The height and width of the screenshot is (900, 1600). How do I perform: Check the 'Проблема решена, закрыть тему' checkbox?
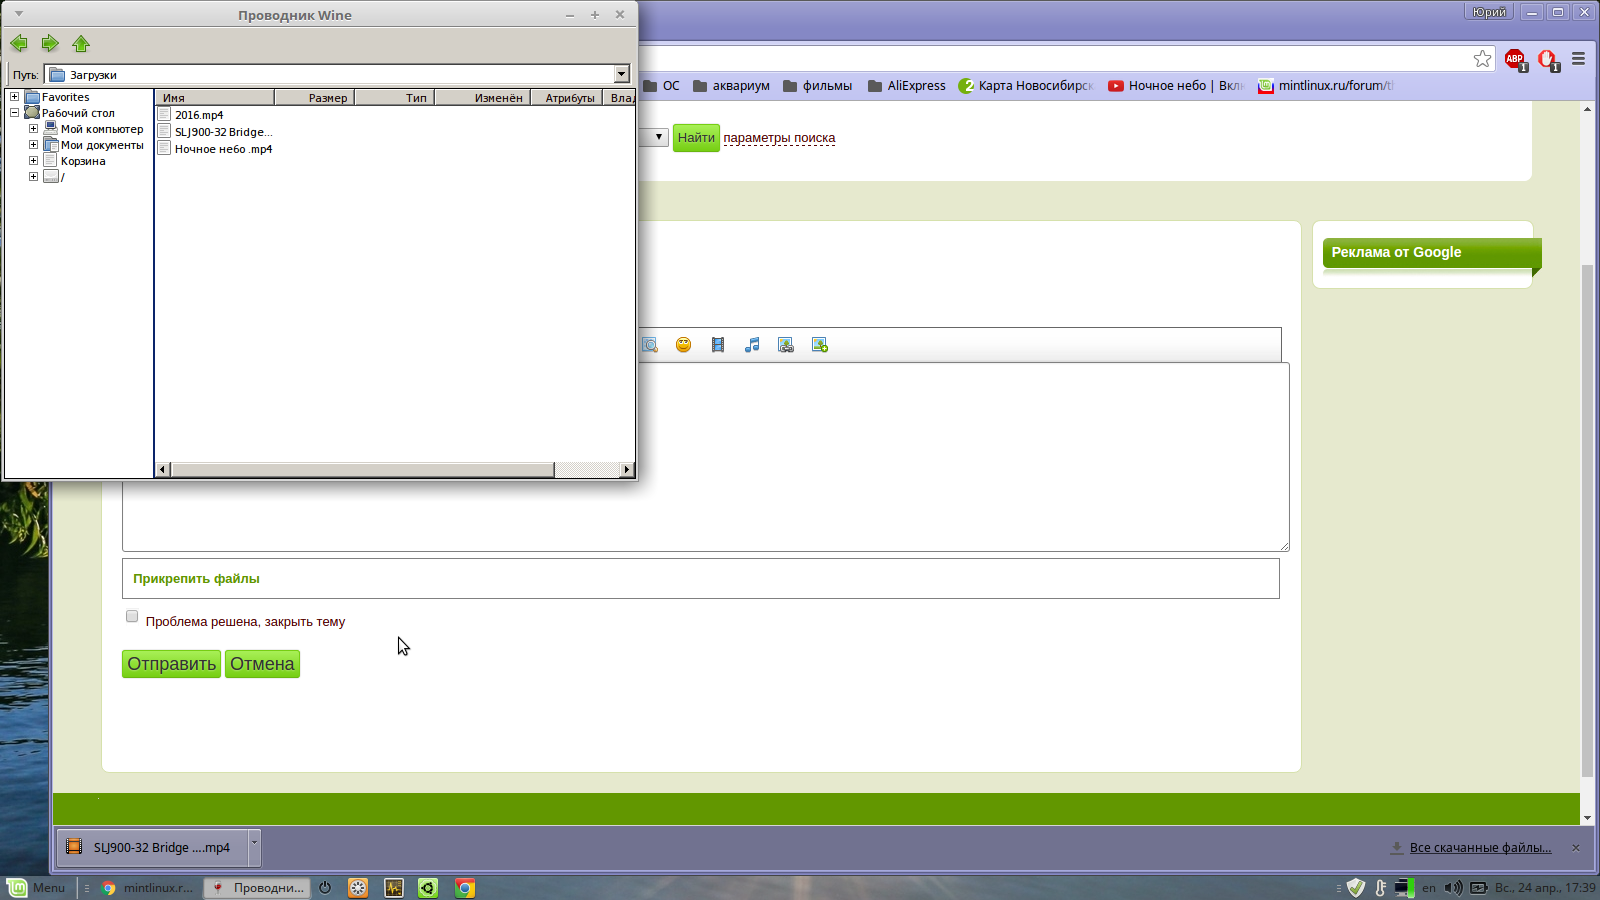132,617
